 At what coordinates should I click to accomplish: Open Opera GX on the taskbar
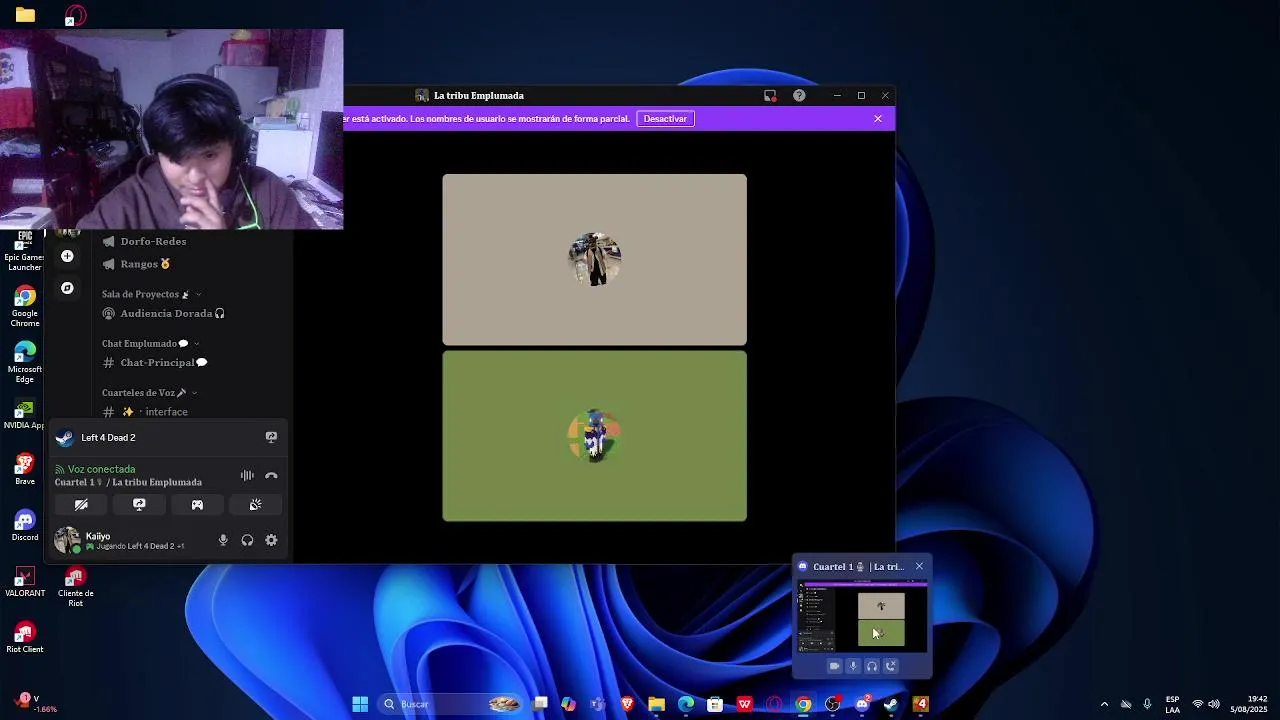pos(774,704)
